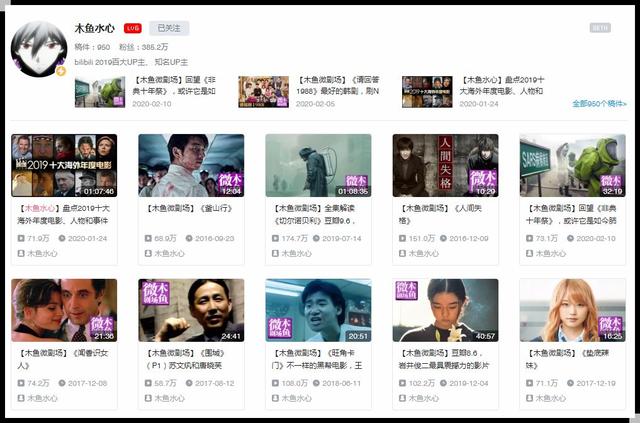
Task: Click card title 《围城》(P1)
Action: click(186, 359)
